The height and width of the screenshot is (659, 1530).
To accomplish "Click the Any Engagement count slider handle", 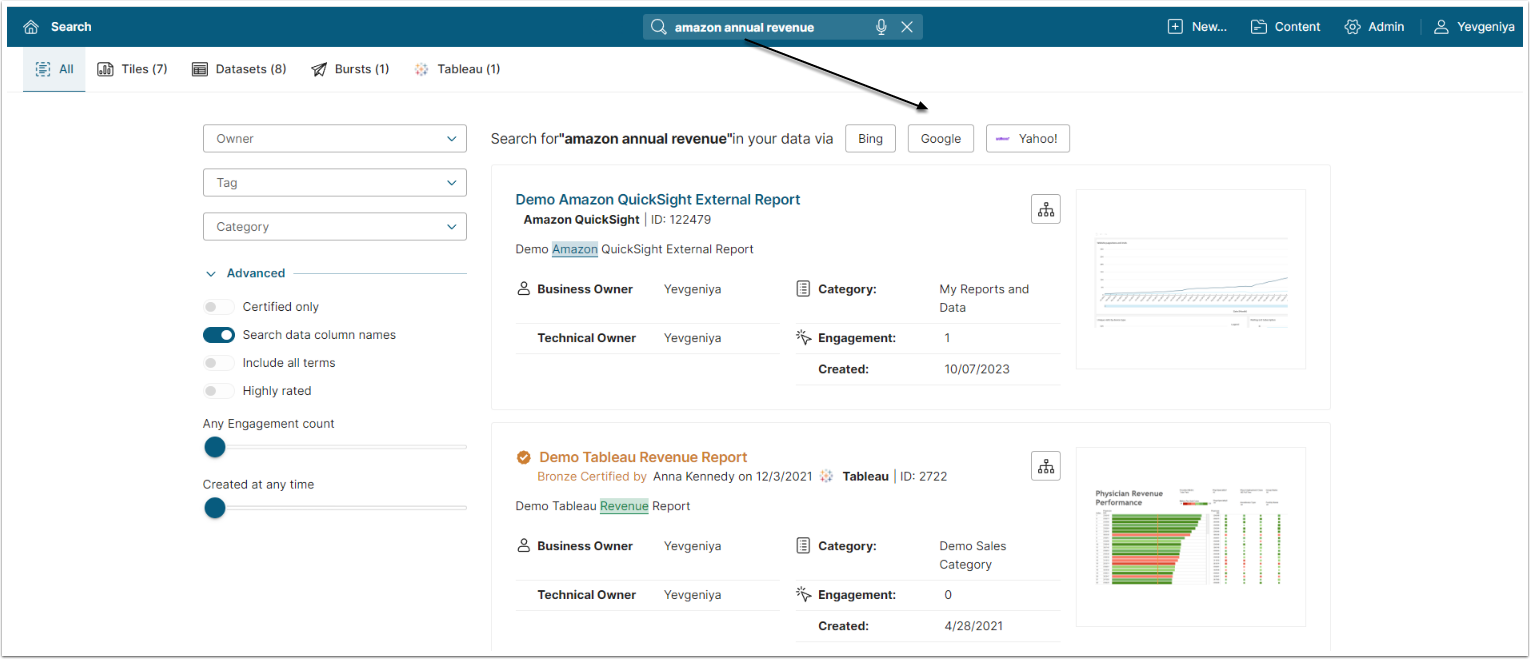I will (x=215, y=447).
